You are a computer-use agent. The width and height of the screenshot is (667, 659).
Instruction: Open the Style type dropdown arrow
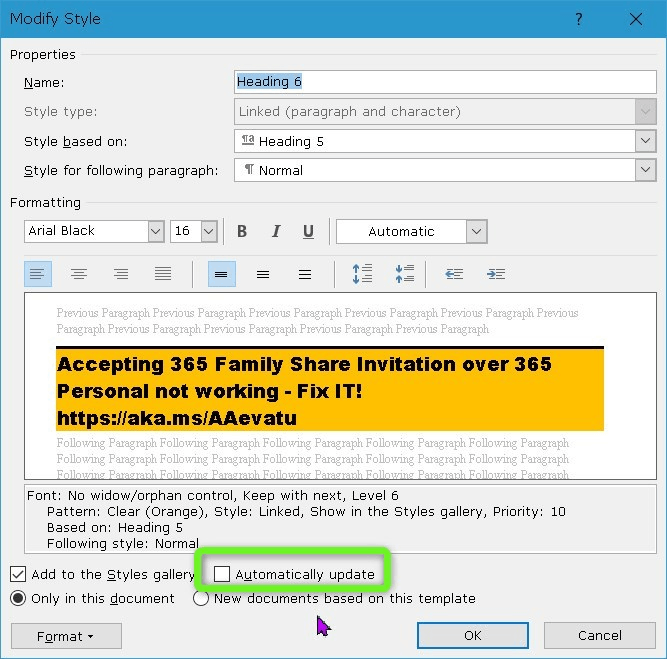(645, 111)
